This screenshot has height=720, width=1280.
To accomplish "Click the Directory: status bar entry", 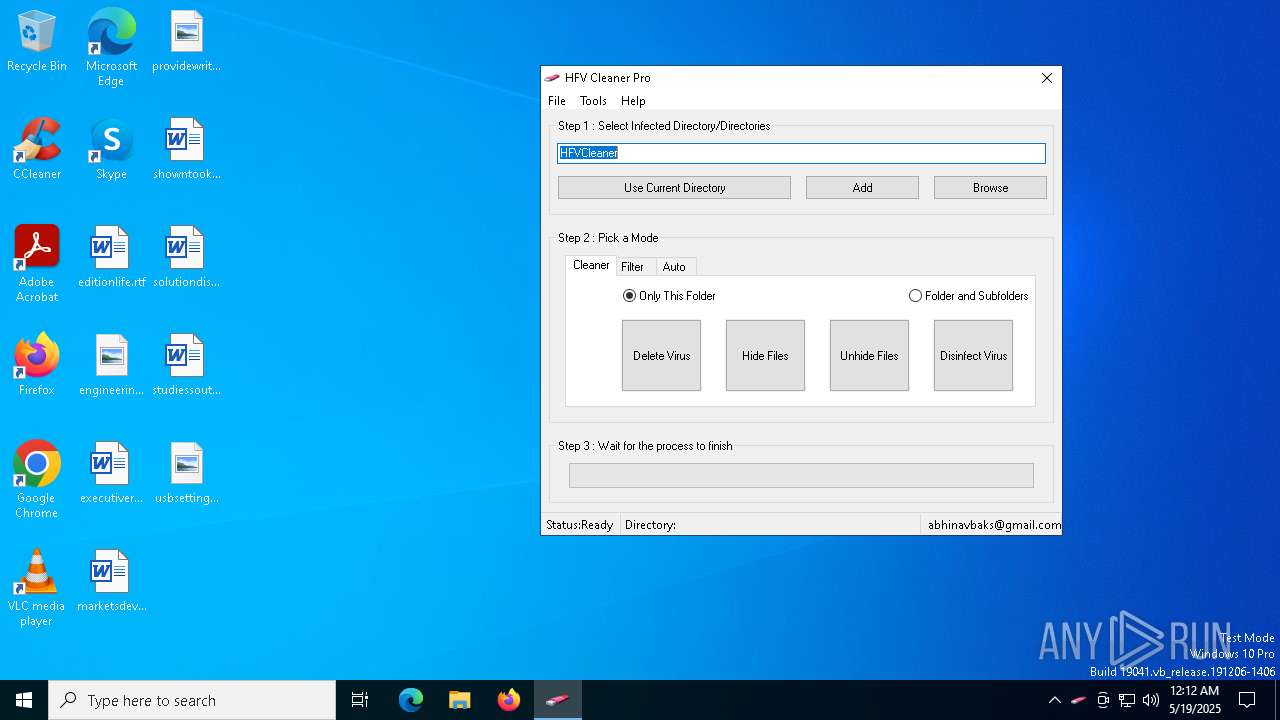I will 651,525.
